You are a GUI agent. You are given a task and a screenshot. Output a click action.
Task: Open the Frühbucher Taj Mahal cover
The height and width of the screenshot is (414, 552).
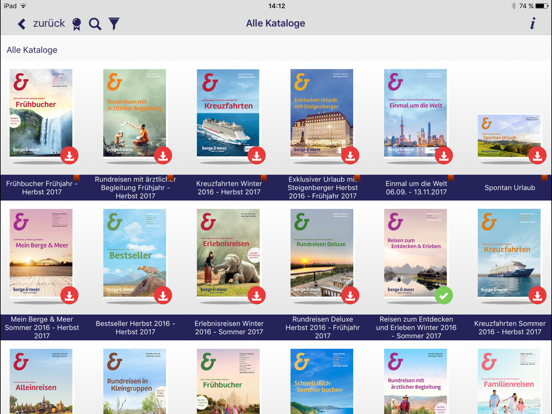pos(228,381)
